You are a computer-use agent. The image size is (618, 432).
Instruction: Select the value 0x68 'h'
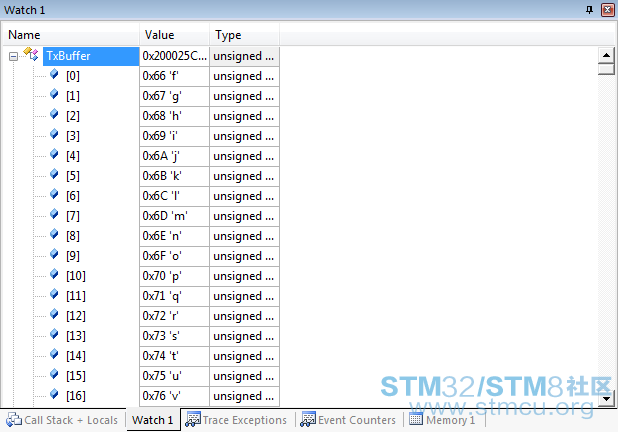point(174,116)
